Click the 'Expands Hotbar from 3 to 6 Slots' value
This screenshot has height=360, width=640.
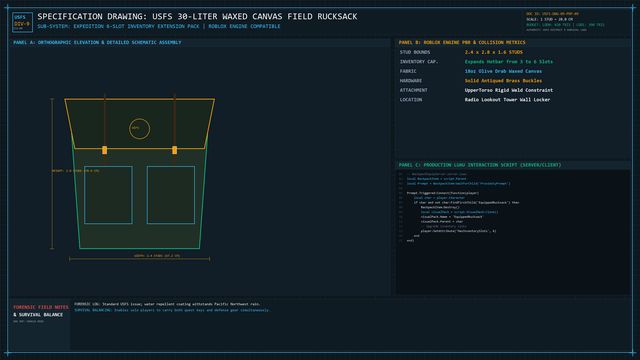(x=509, y=62)
